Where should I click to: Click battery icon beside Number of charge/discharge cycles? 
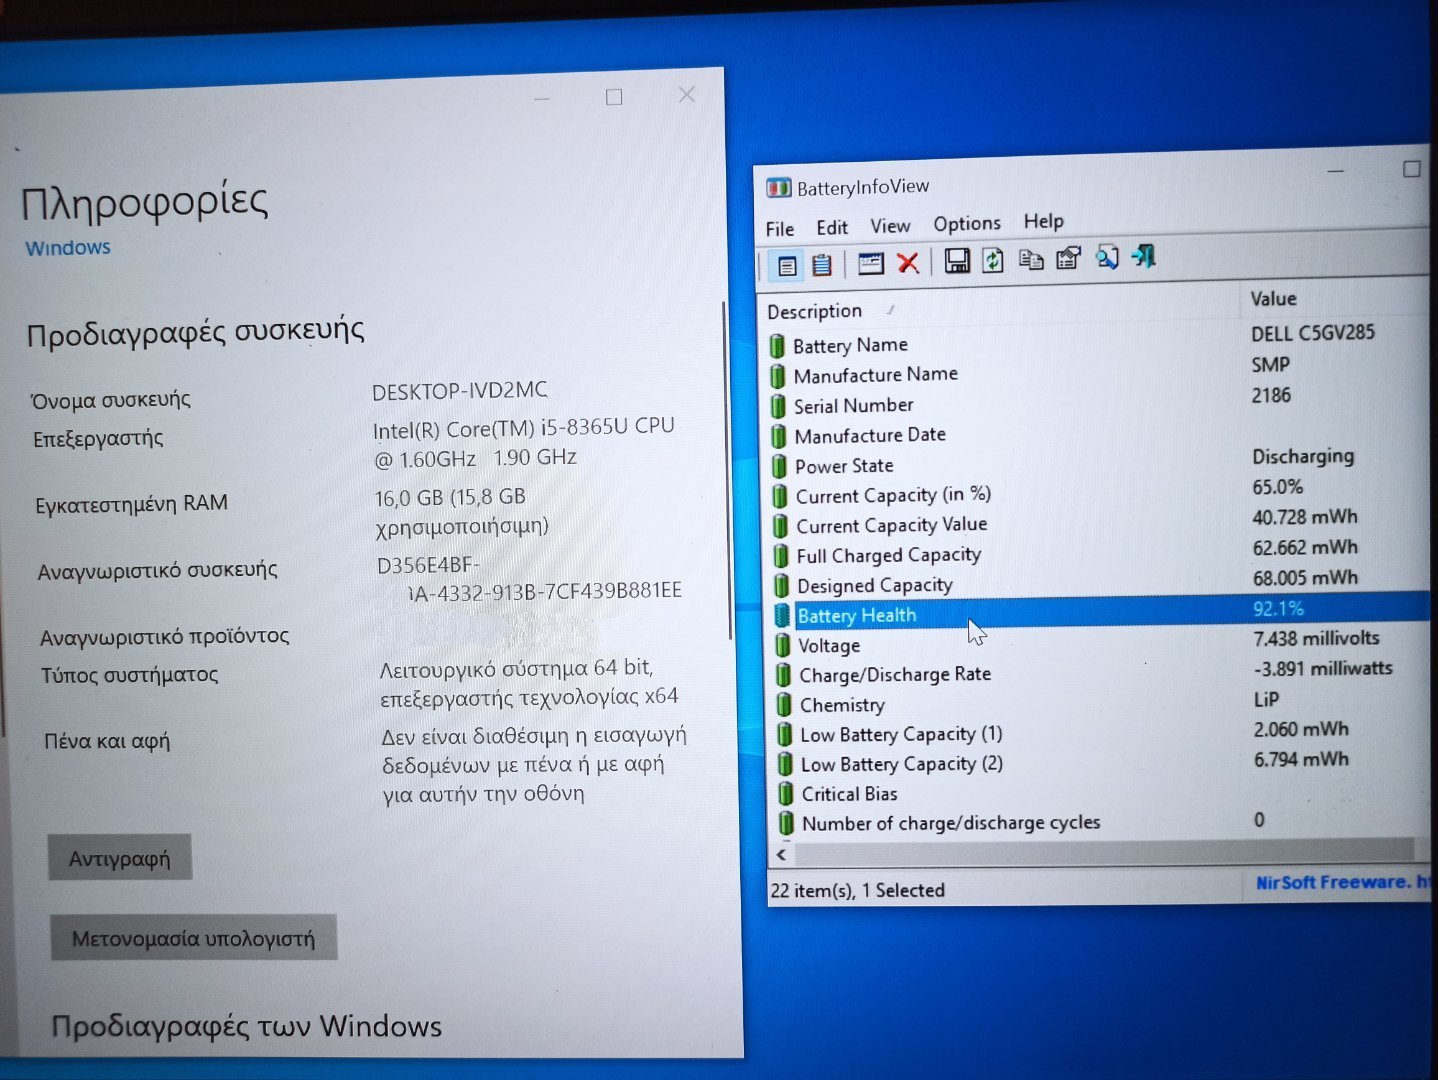click(x=786, y=825)
